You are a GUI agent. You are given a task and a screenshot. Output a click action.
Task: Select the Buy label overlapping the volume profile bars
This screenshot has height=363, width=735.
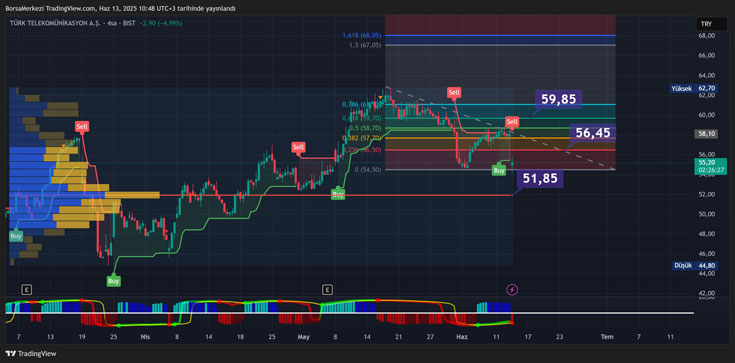pyautogui.click(x=15, y=235)
